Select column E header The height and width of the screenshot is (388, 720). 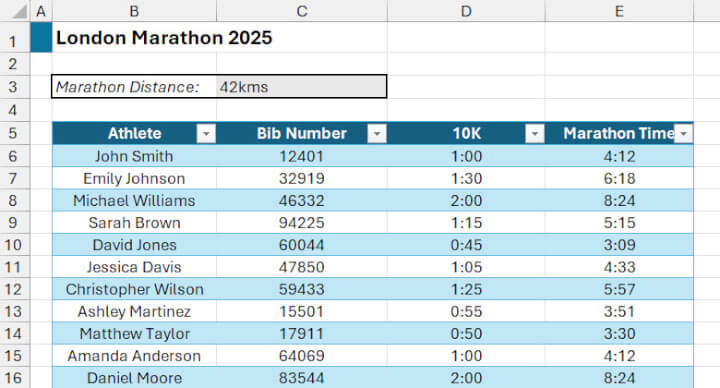619,11
